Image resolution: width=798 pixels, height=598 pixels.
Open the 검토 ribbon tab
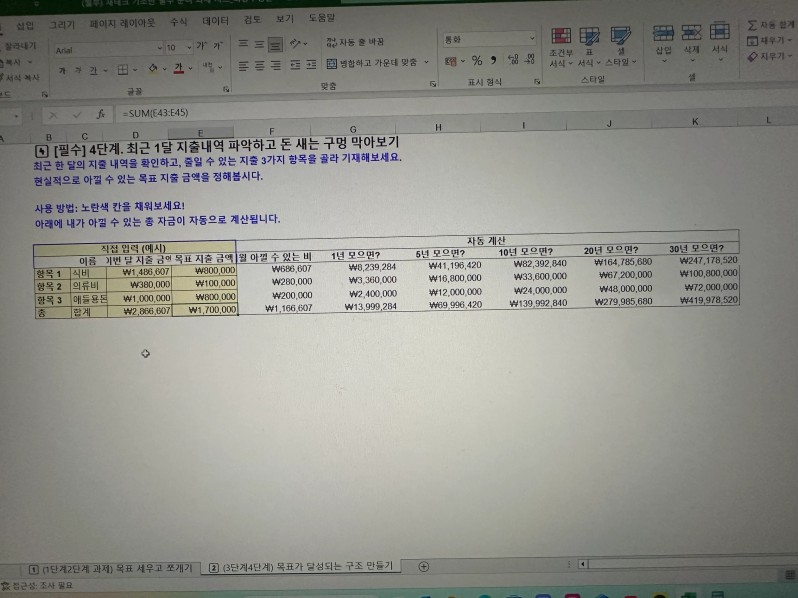click(x=252, y=19)
